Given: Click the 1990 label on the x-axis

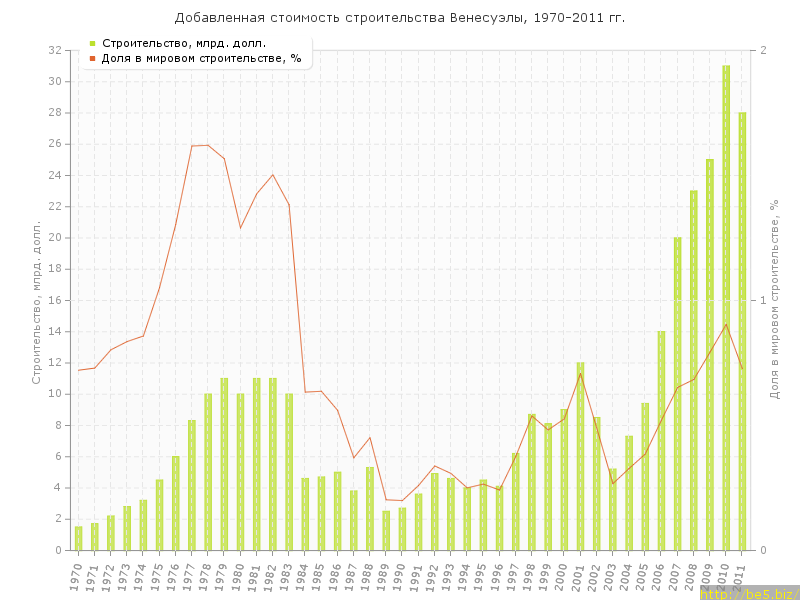Looking at the screenshot, I should (400, 576).
